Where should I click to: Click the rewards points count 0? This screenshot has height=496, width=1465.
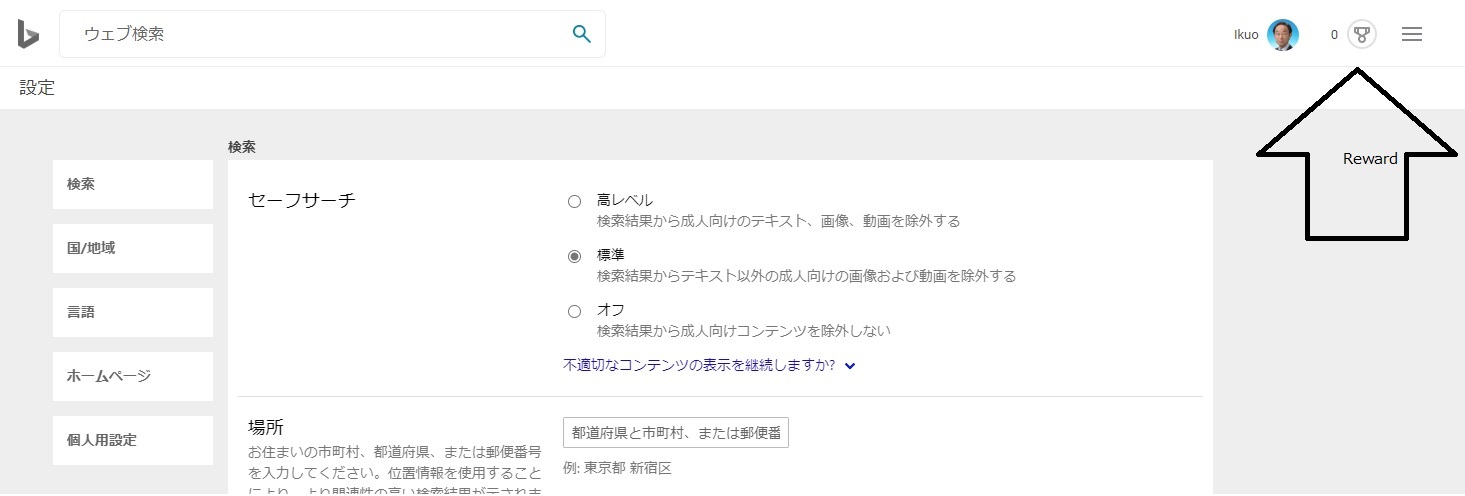point(1334,35)
